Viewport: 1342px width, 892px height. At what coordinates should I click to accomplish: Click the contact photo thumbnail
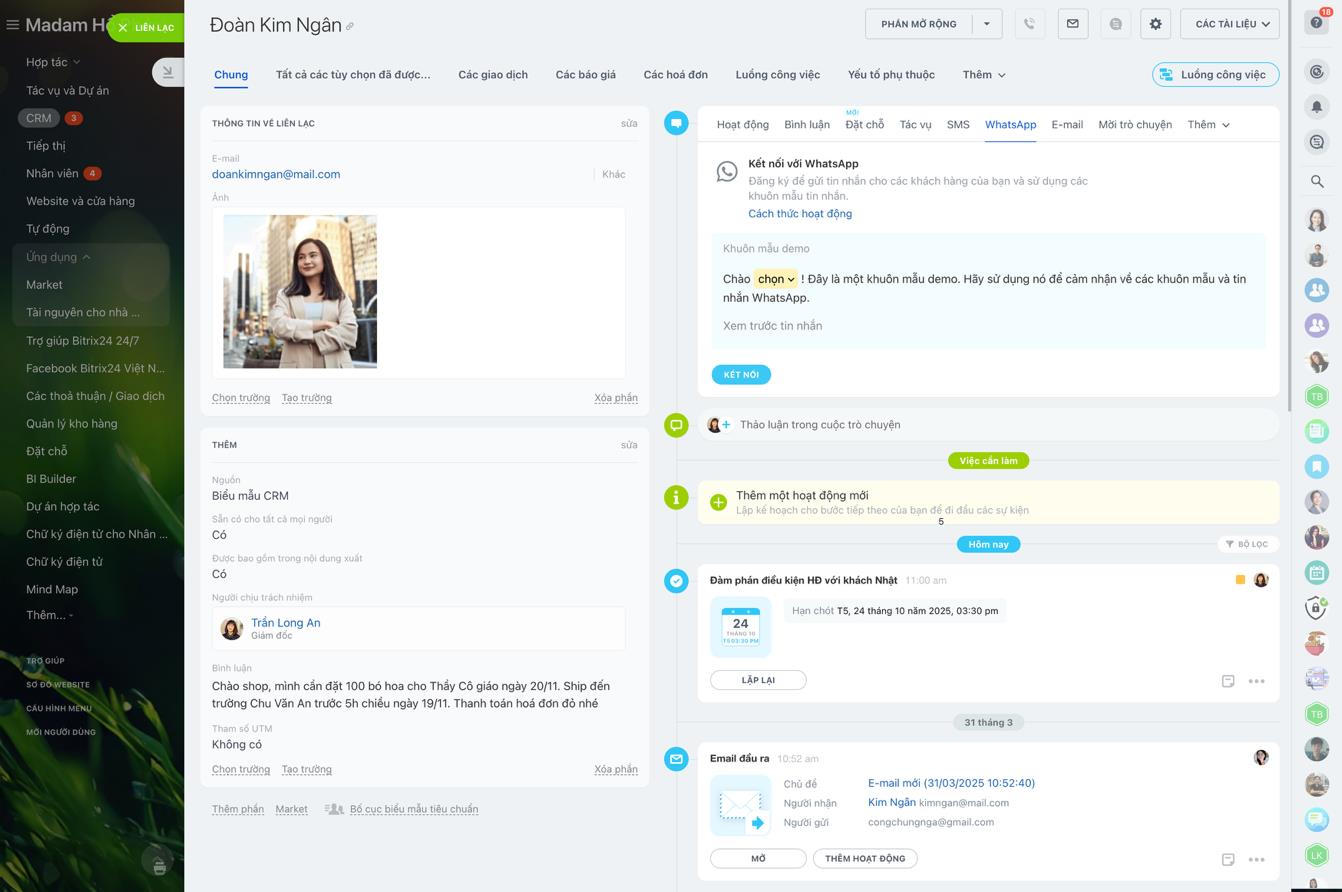coord(300,291)
